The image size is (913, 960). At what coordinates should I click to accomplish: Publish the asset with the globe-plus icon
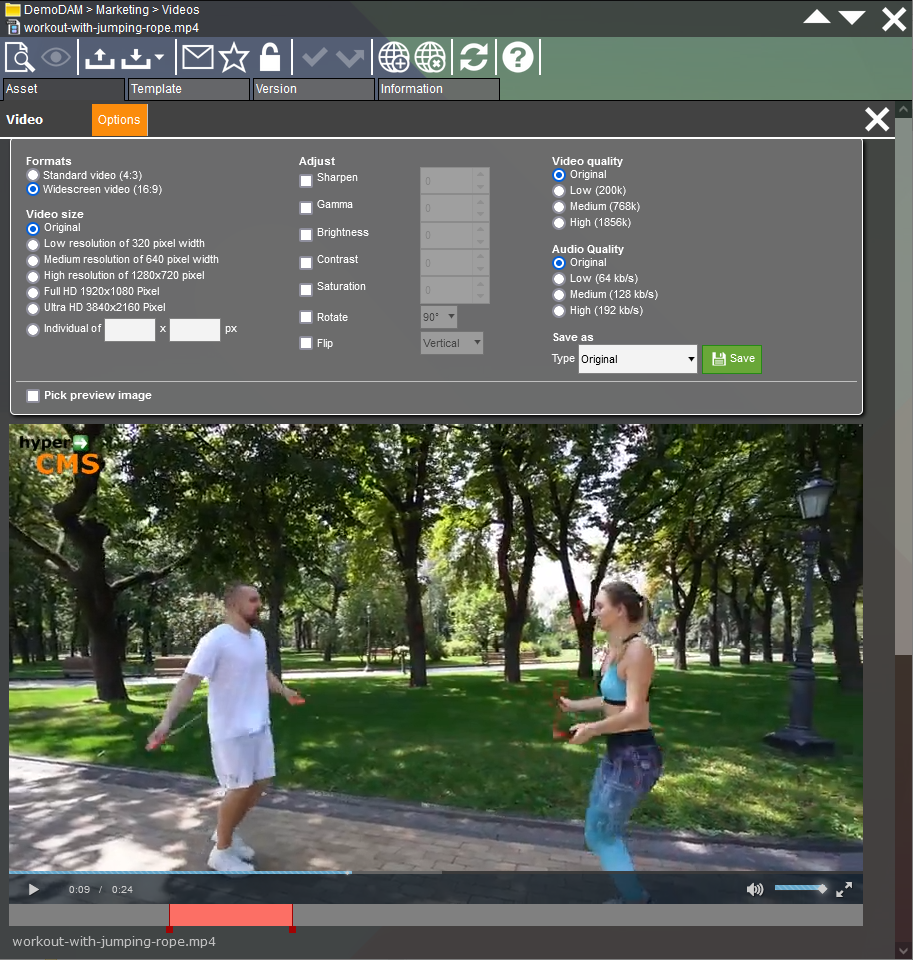(394, 57)
